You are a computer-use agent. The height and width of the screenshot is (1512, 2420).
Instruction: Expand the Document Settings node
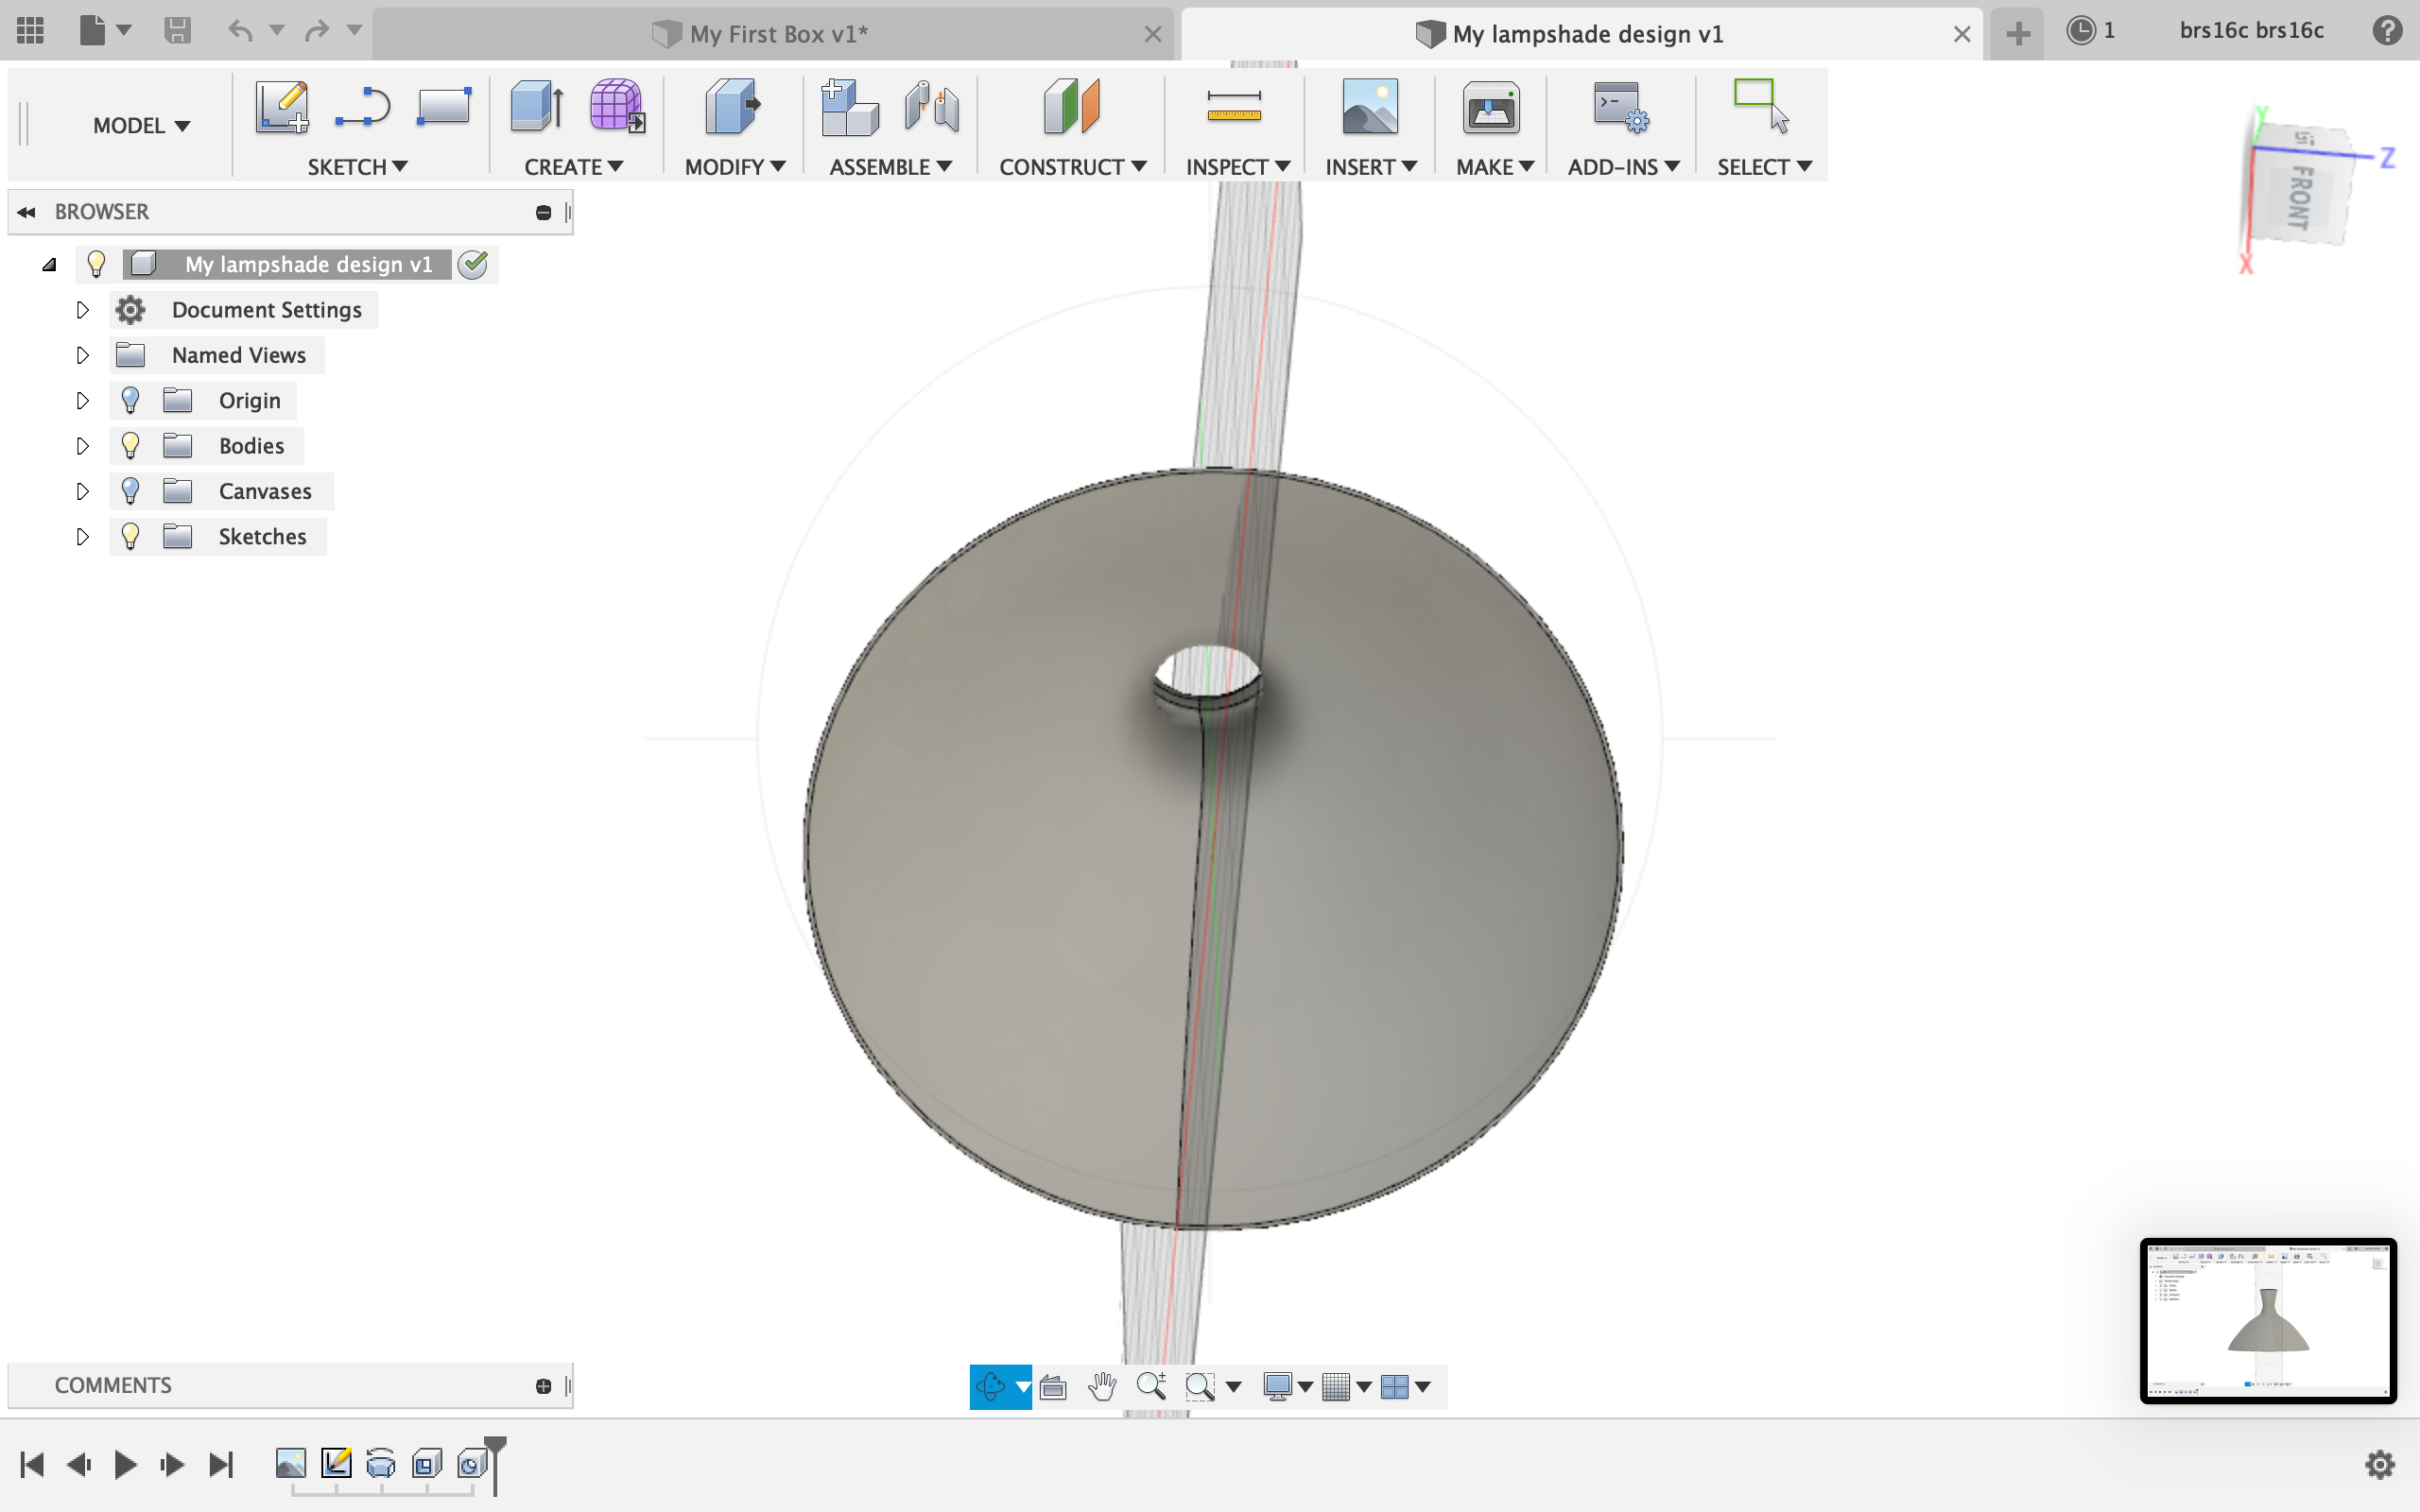83,310
